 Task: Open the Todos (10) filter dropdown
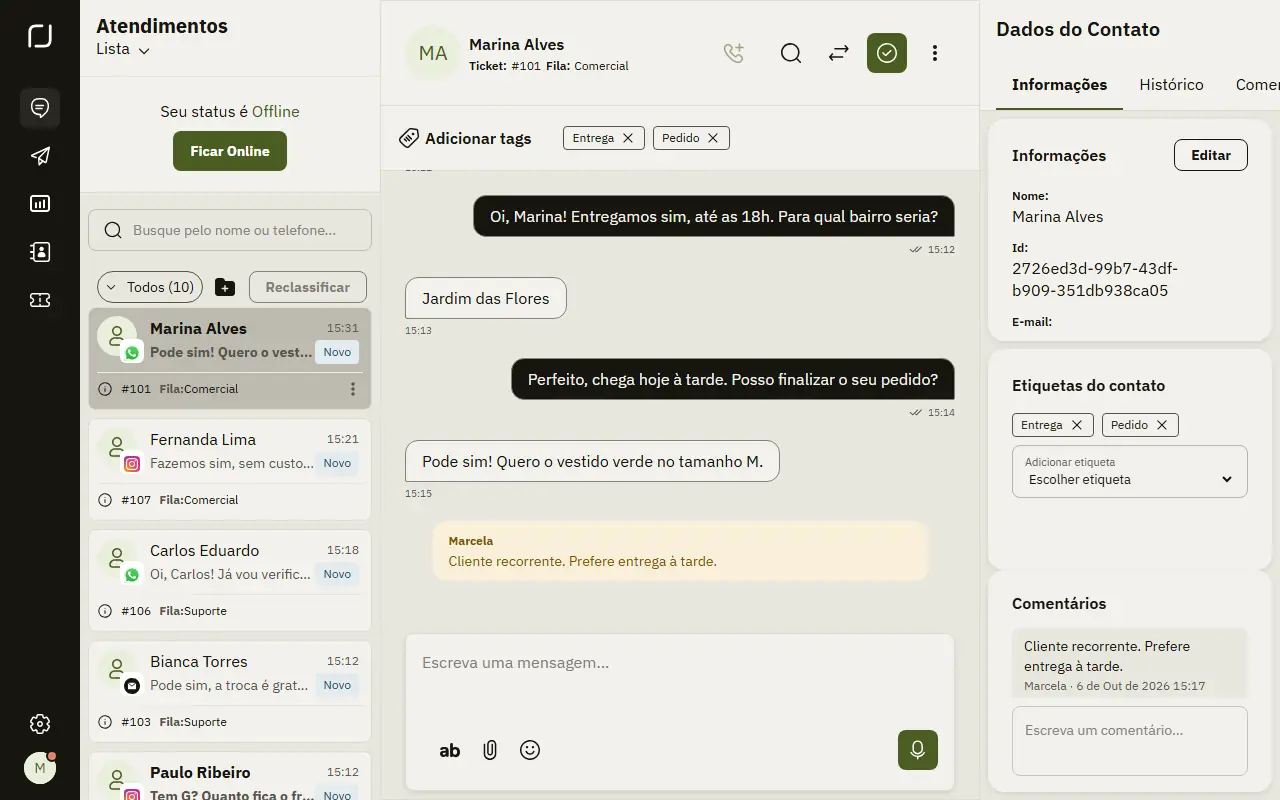[x=150, y=287]
